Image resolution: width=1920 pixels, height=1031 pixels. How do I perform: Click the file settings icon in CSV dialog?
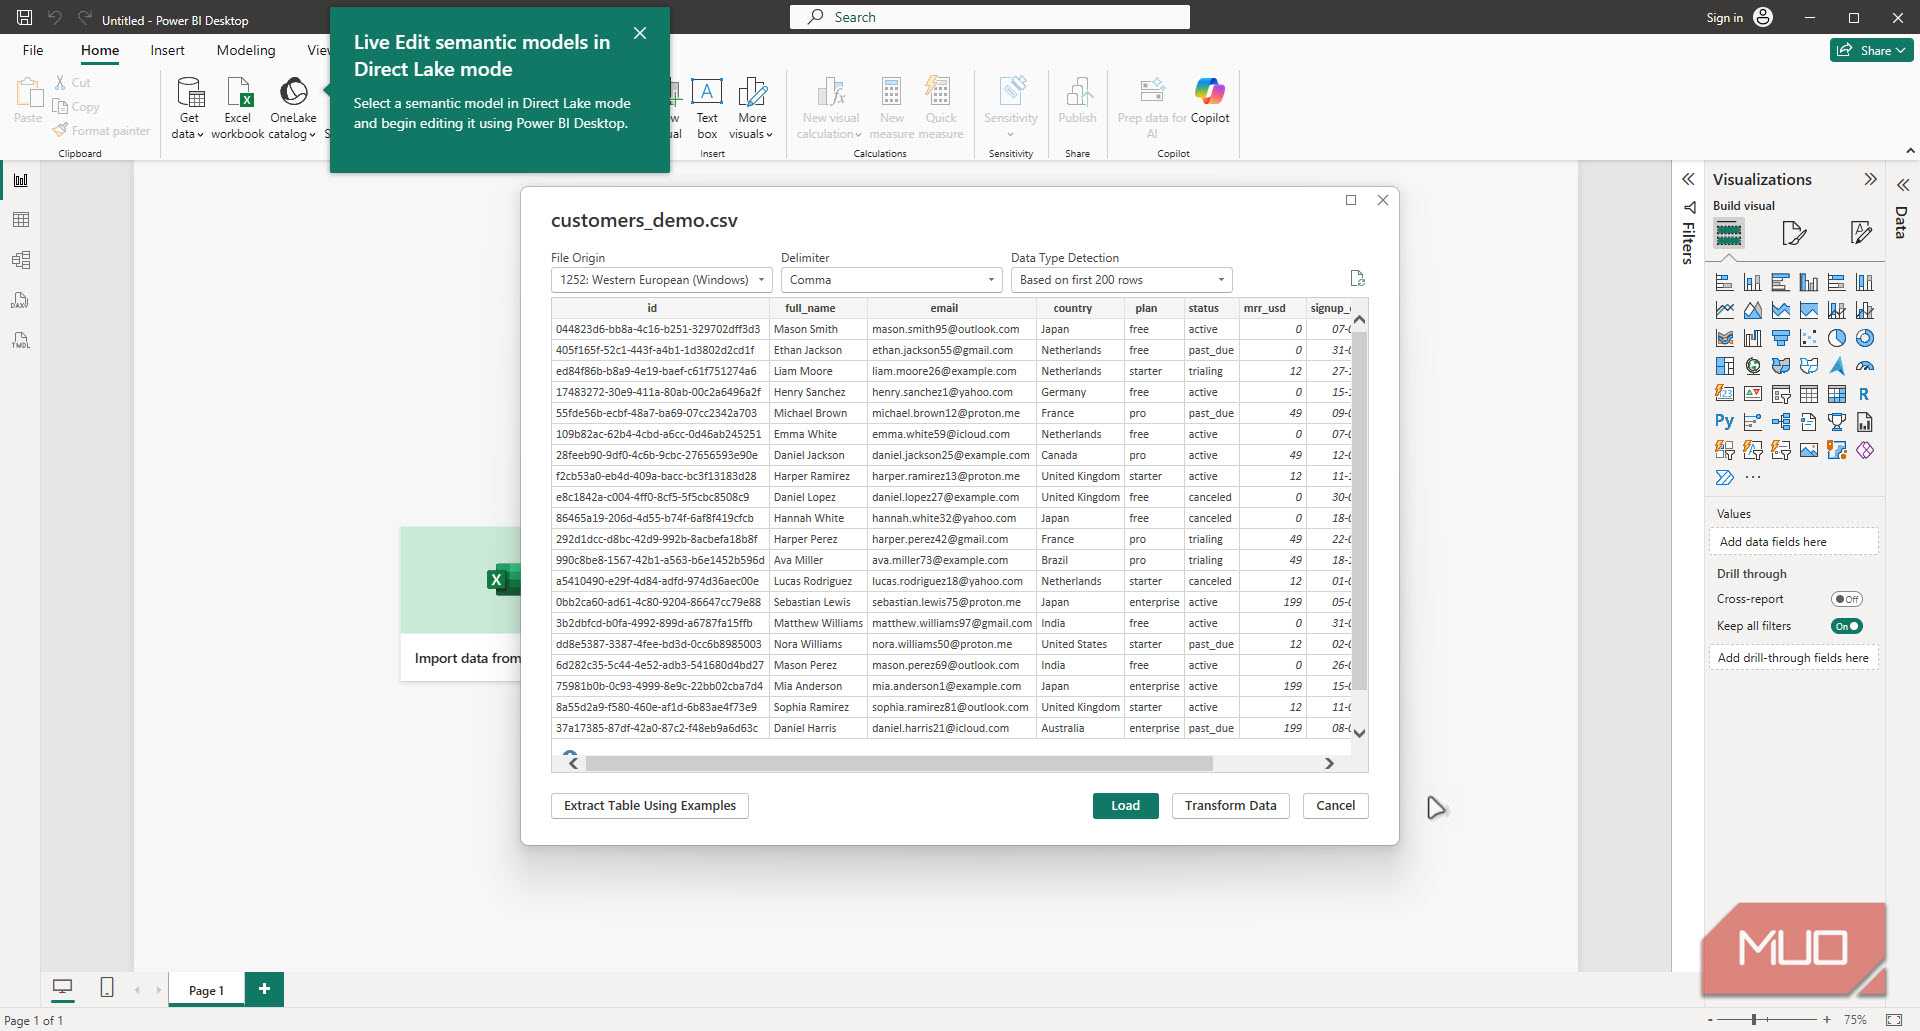click(x=1357, y=278)
